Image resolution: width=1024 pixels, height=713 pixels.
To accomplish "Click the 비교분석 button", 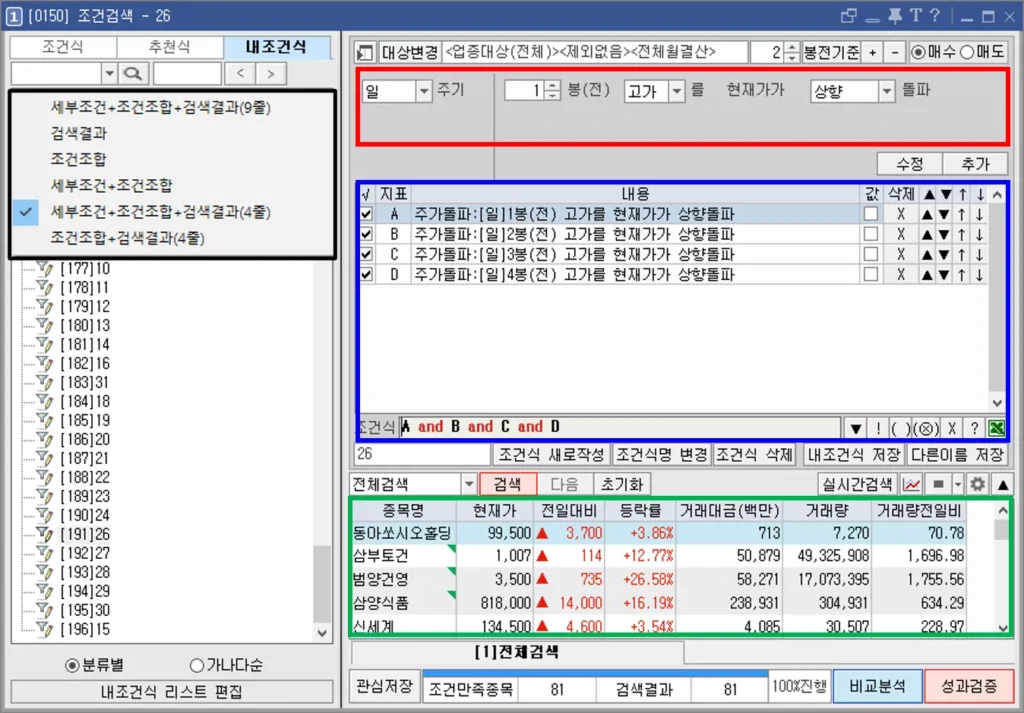I will click(878, 686).
